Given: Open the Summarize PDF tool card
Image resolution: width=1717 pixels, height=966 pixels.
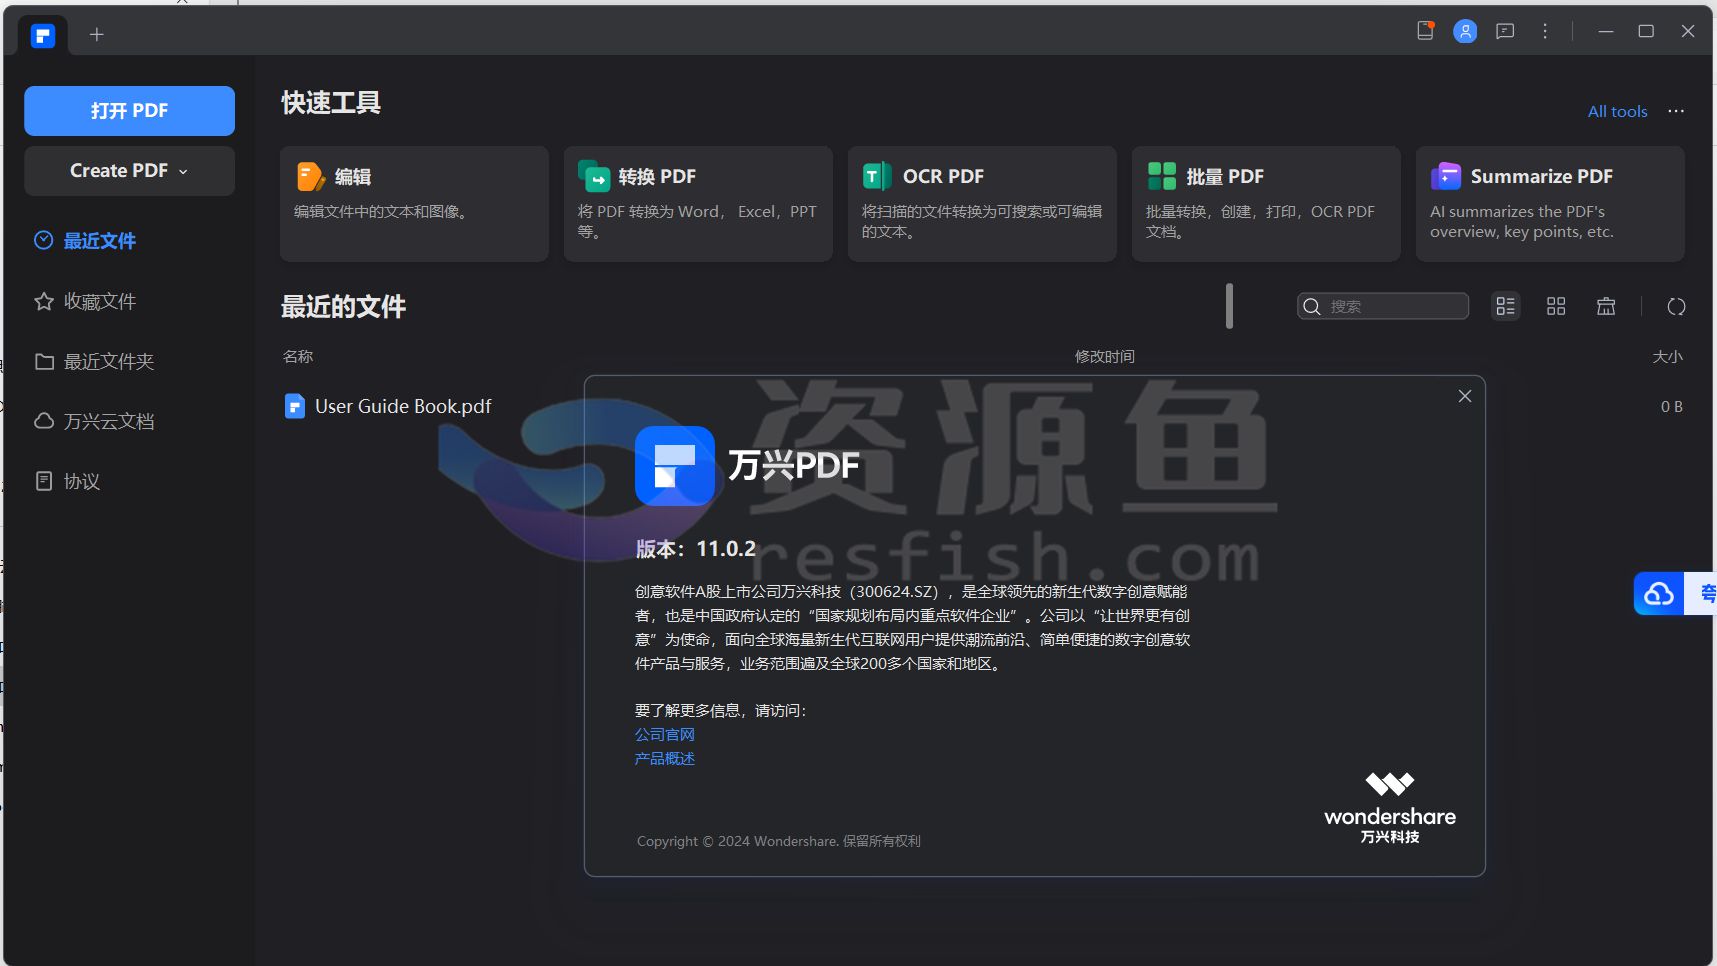Looking at the screenshot, I should [1550, 204].
